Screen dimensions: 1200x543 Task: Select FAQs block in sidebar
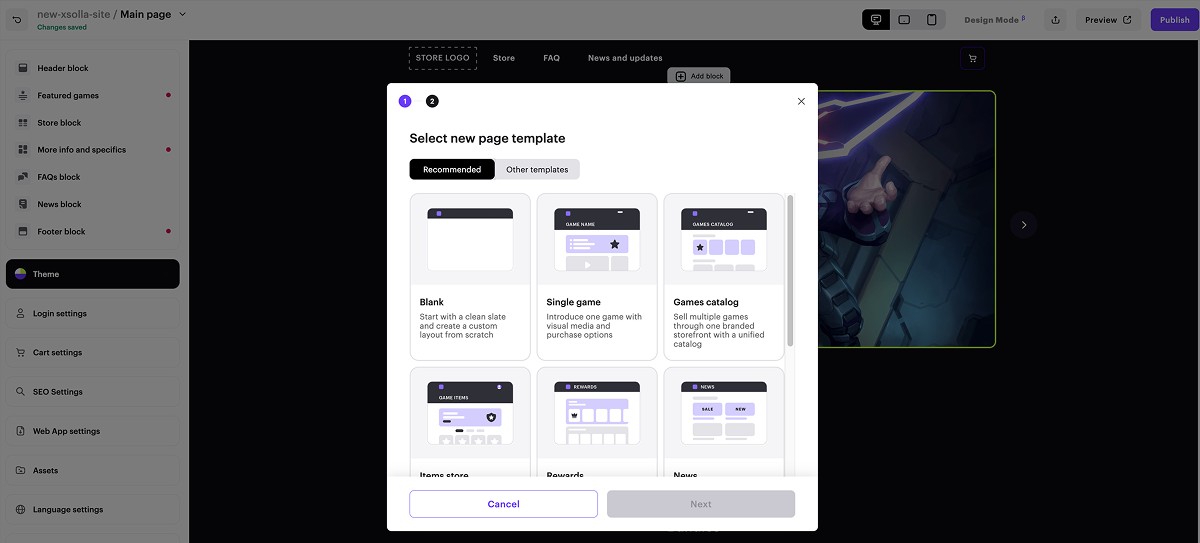click(93, 177)
